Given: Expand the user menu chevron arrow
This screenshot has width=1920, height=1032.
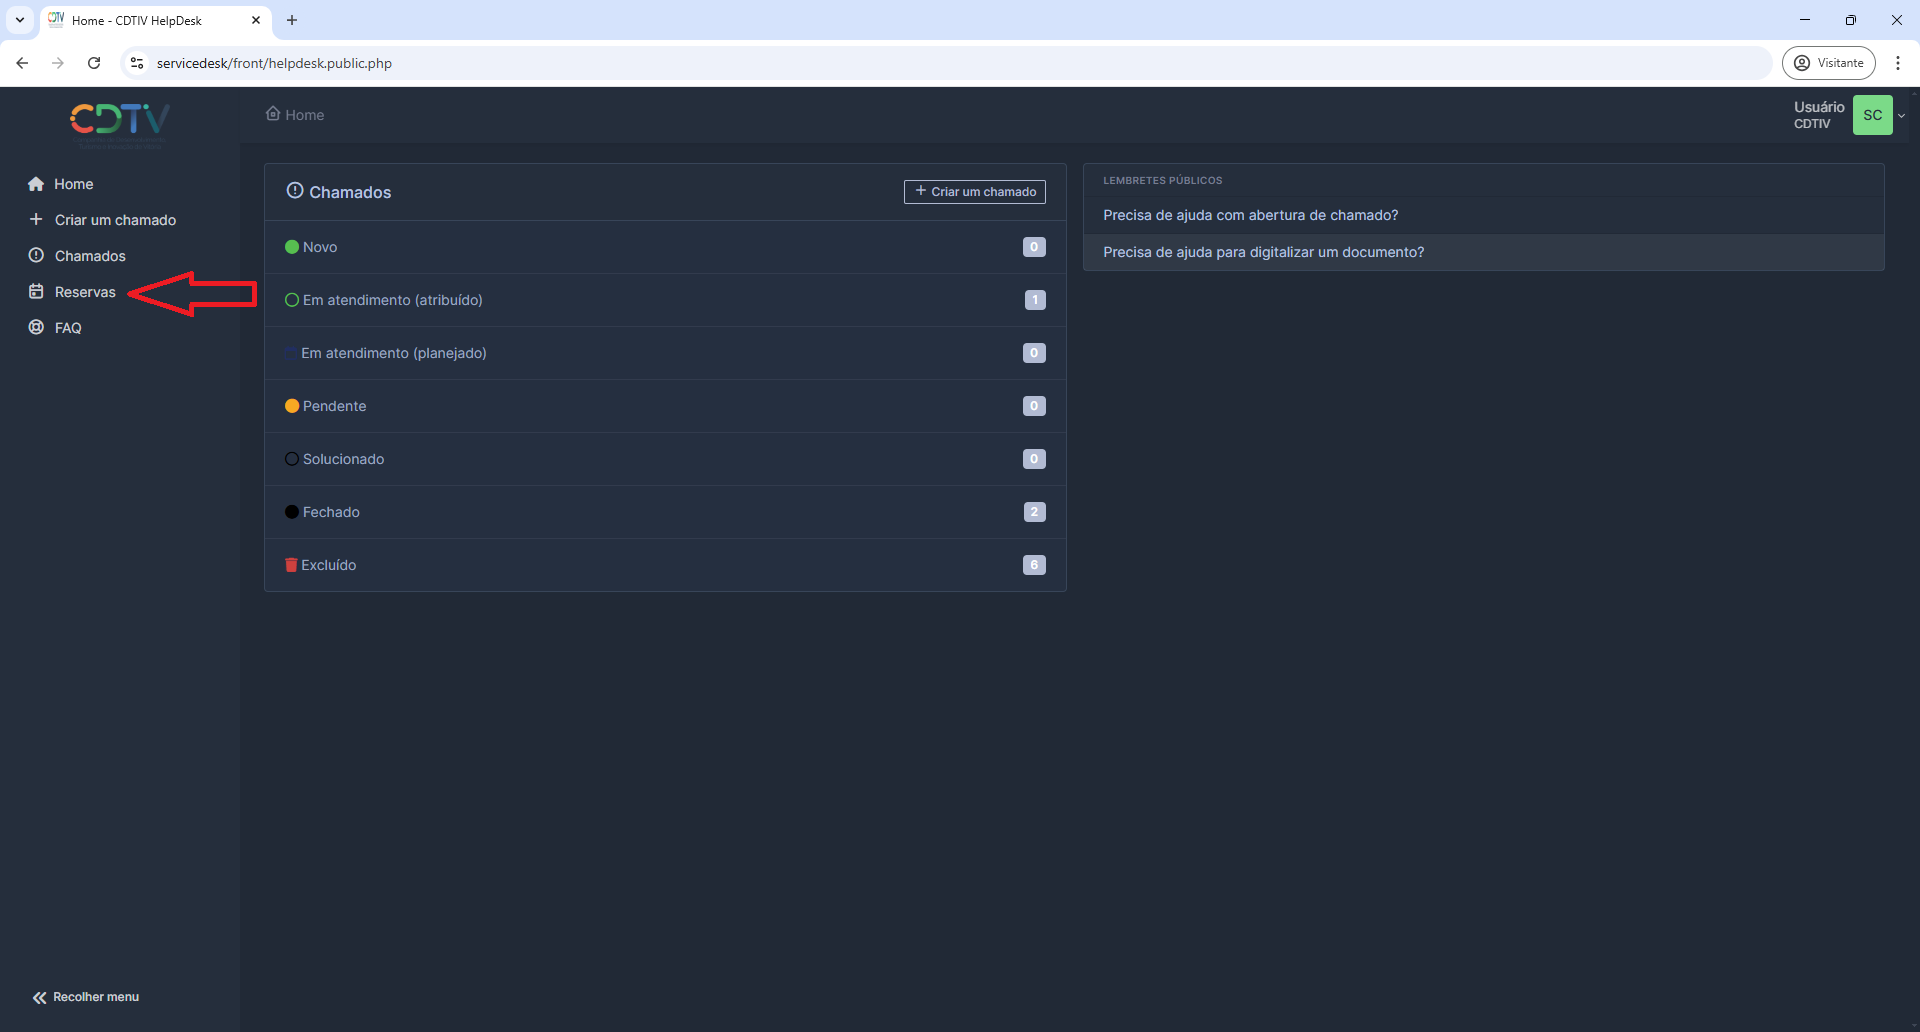Looking at the screenshot, I should (x=1902, y=116).
